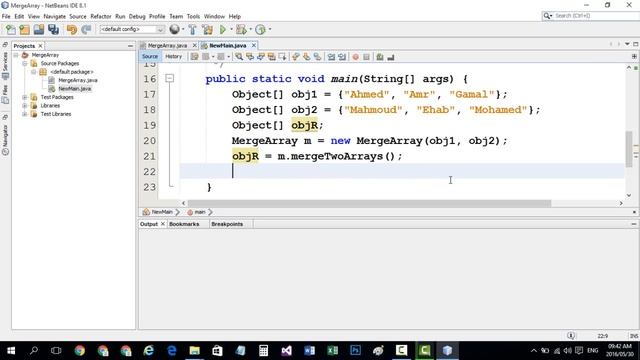Click the Shift Line Left editor icon
Screen dimensions: 640x360
click(331, 57)
